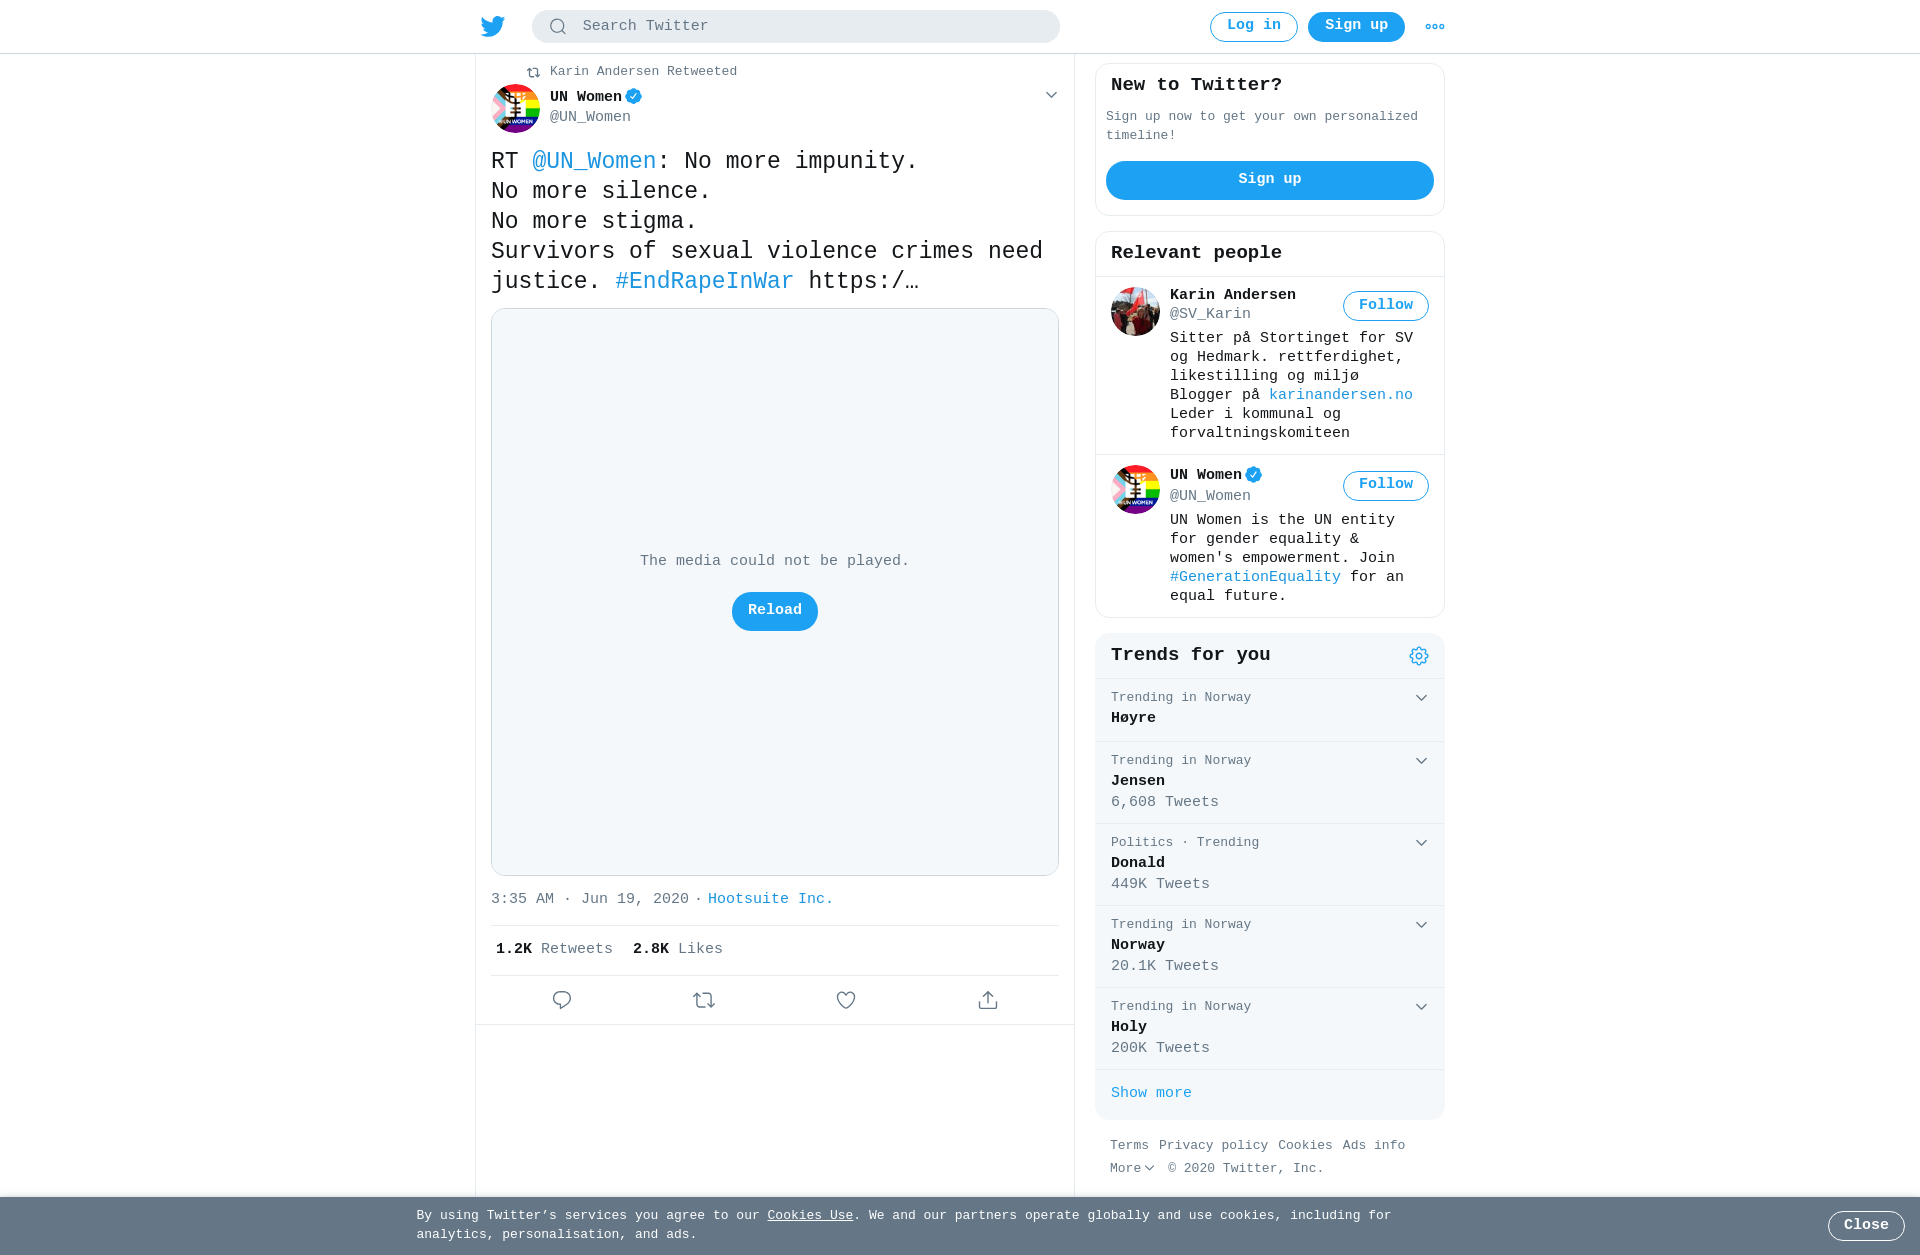Like the tweet with the heart icon
The image size is (1920, 1255).
point(846,1000)
